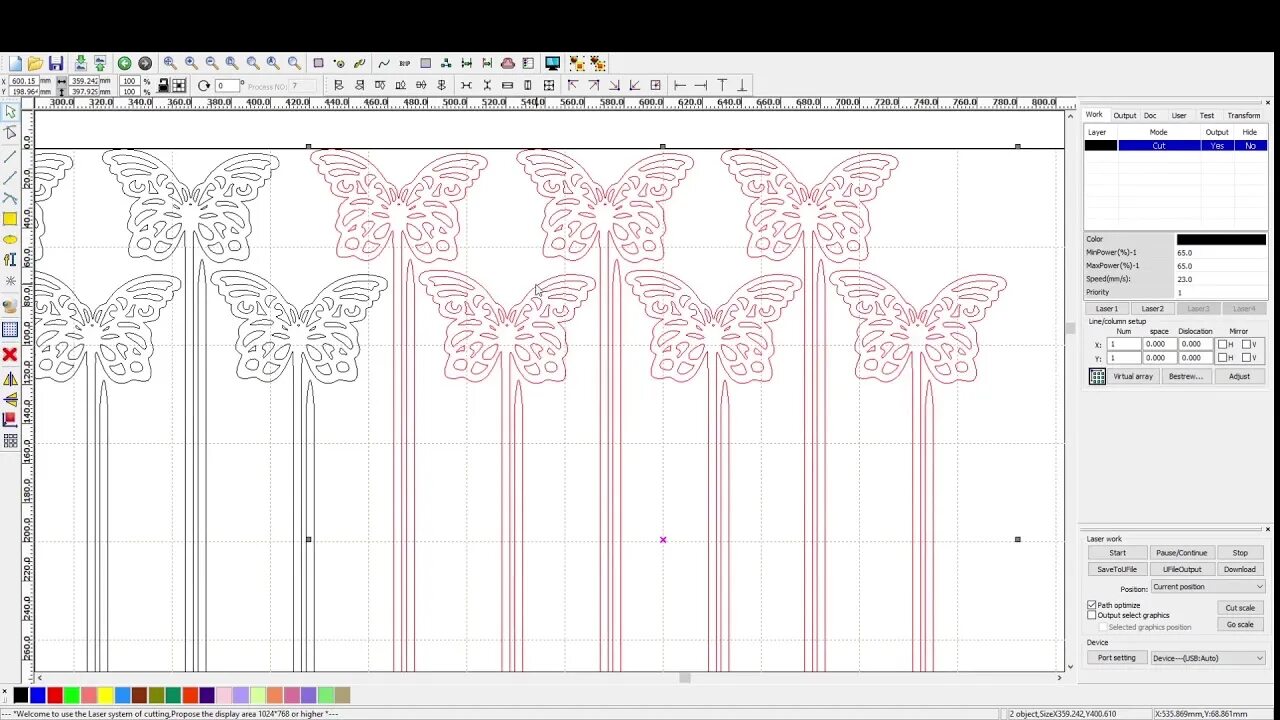Select the arrow Select tool
1280x720 pixels.
(10, 111)
